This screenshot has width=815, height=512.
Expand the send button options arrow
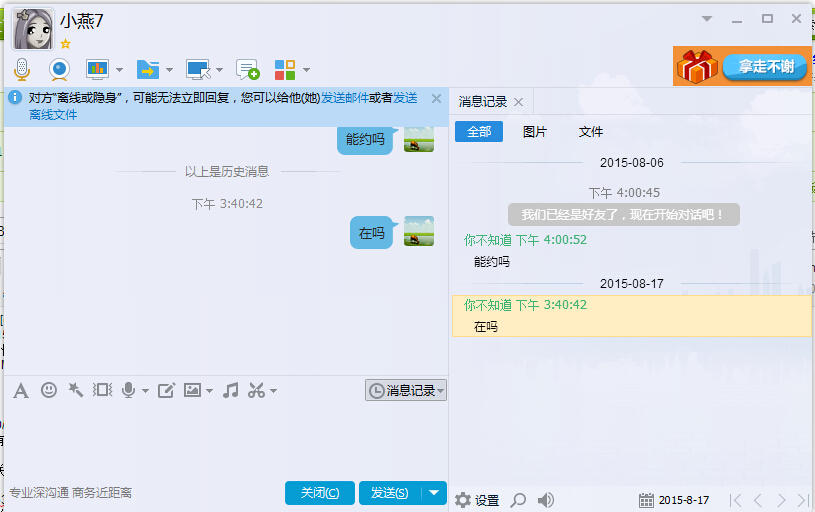click(x=434, y=492)
